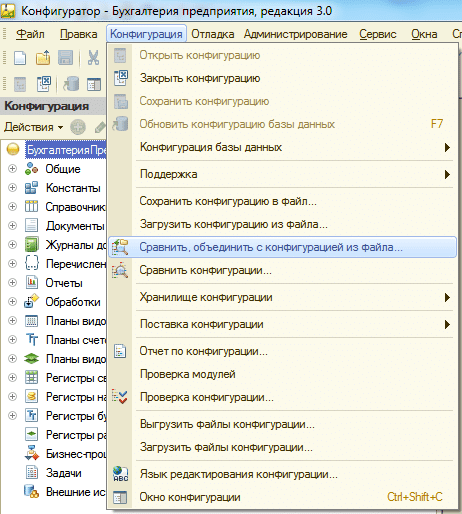Click the Cut scissors toolbar icon

[93, 57]
